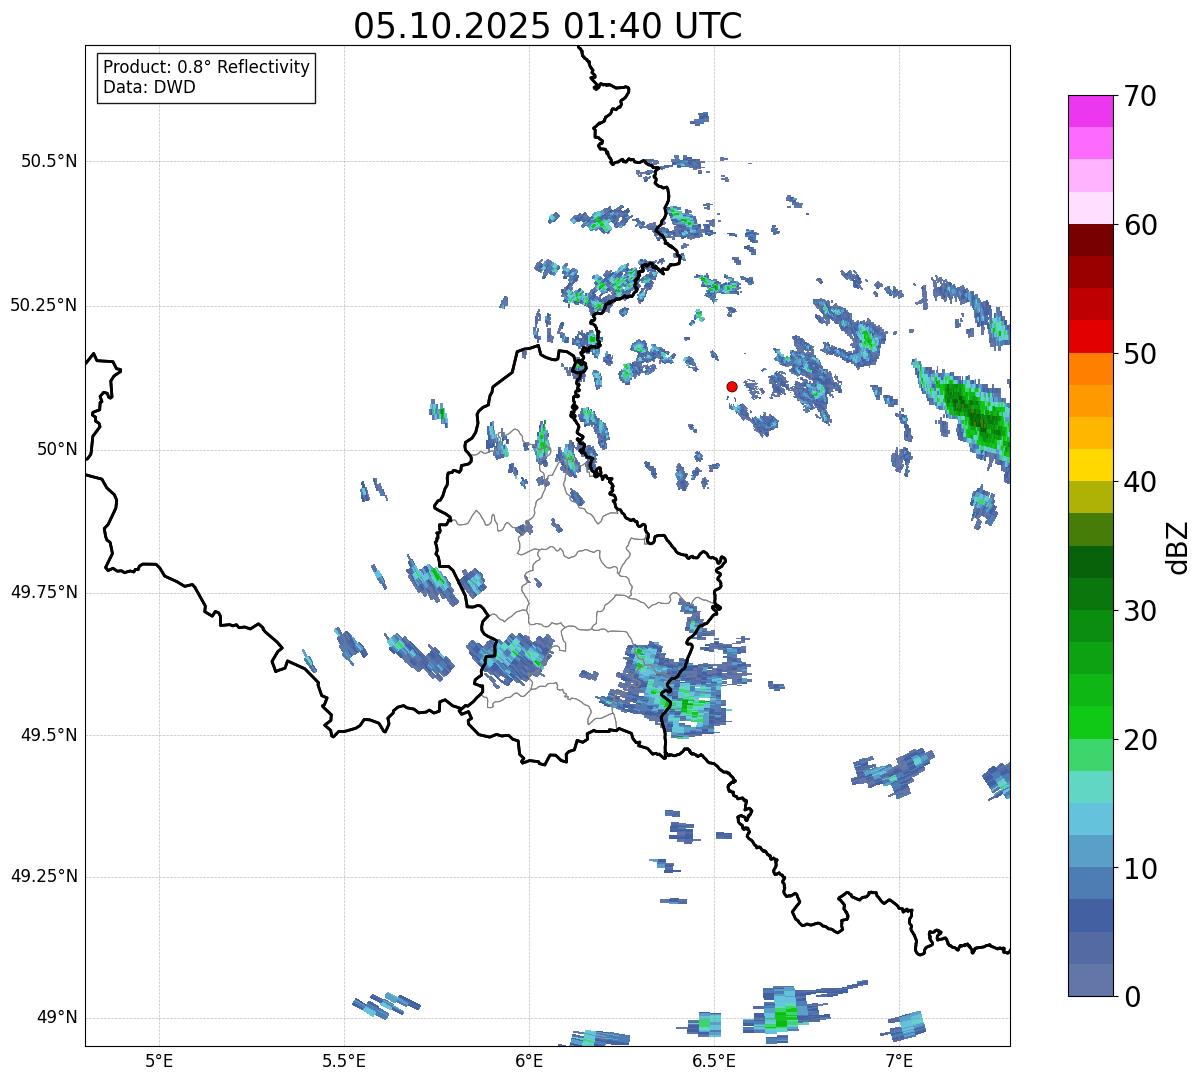
Task: Click the colorbar tick value 60
Action: pos(1141,225)
